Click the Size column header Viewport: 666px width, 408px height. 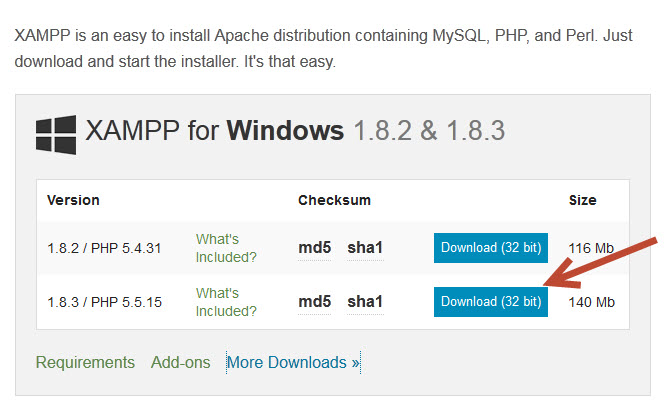(582, 200)
